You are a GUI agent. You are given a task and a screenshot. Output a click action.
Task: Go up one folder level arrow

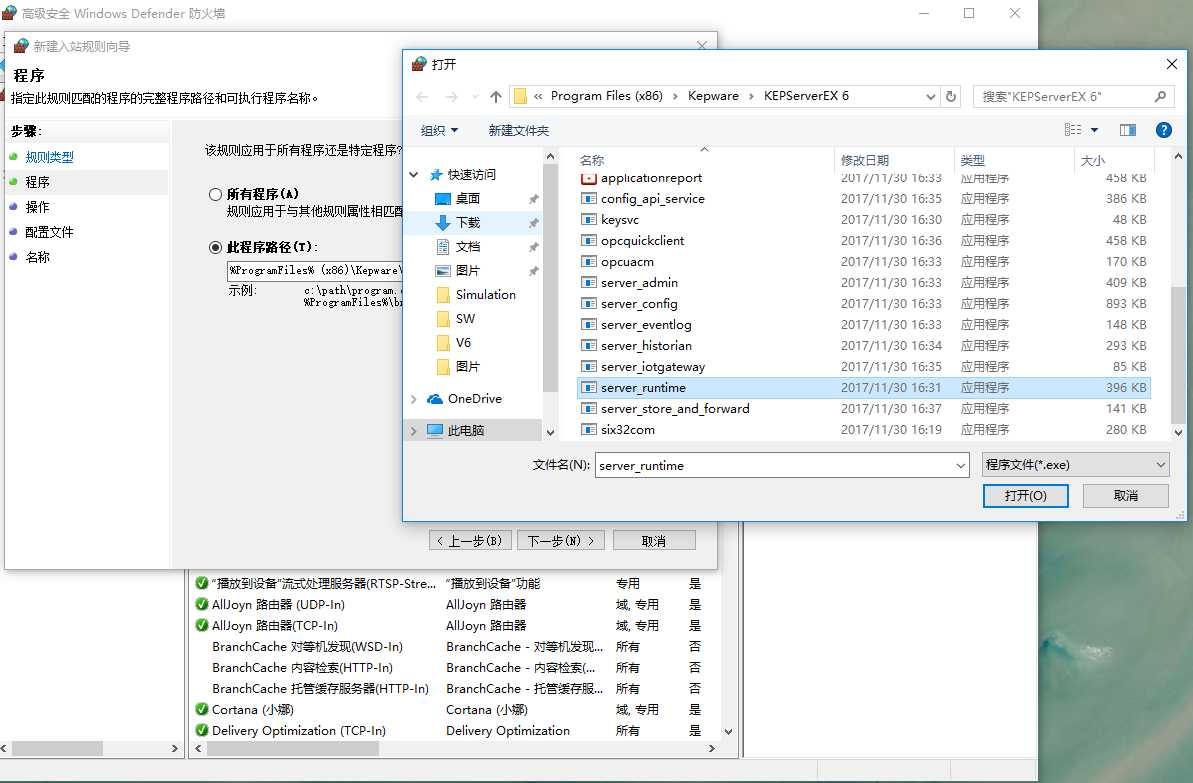tap(496, 97)
